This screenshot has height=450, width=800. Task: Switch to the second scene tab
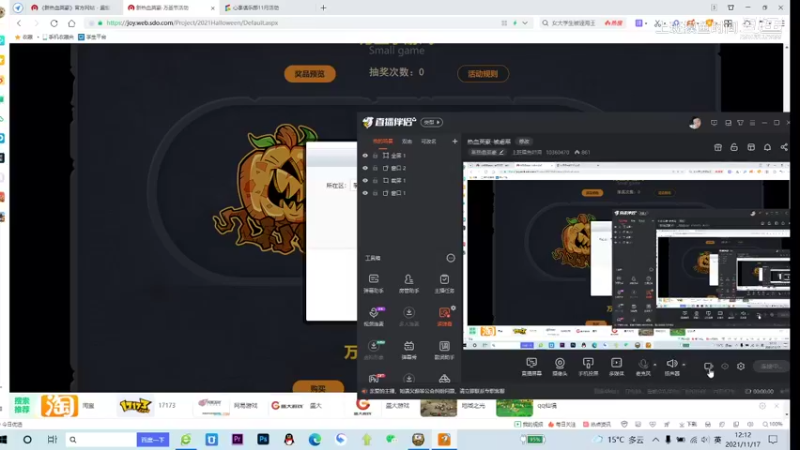(407, 141)
